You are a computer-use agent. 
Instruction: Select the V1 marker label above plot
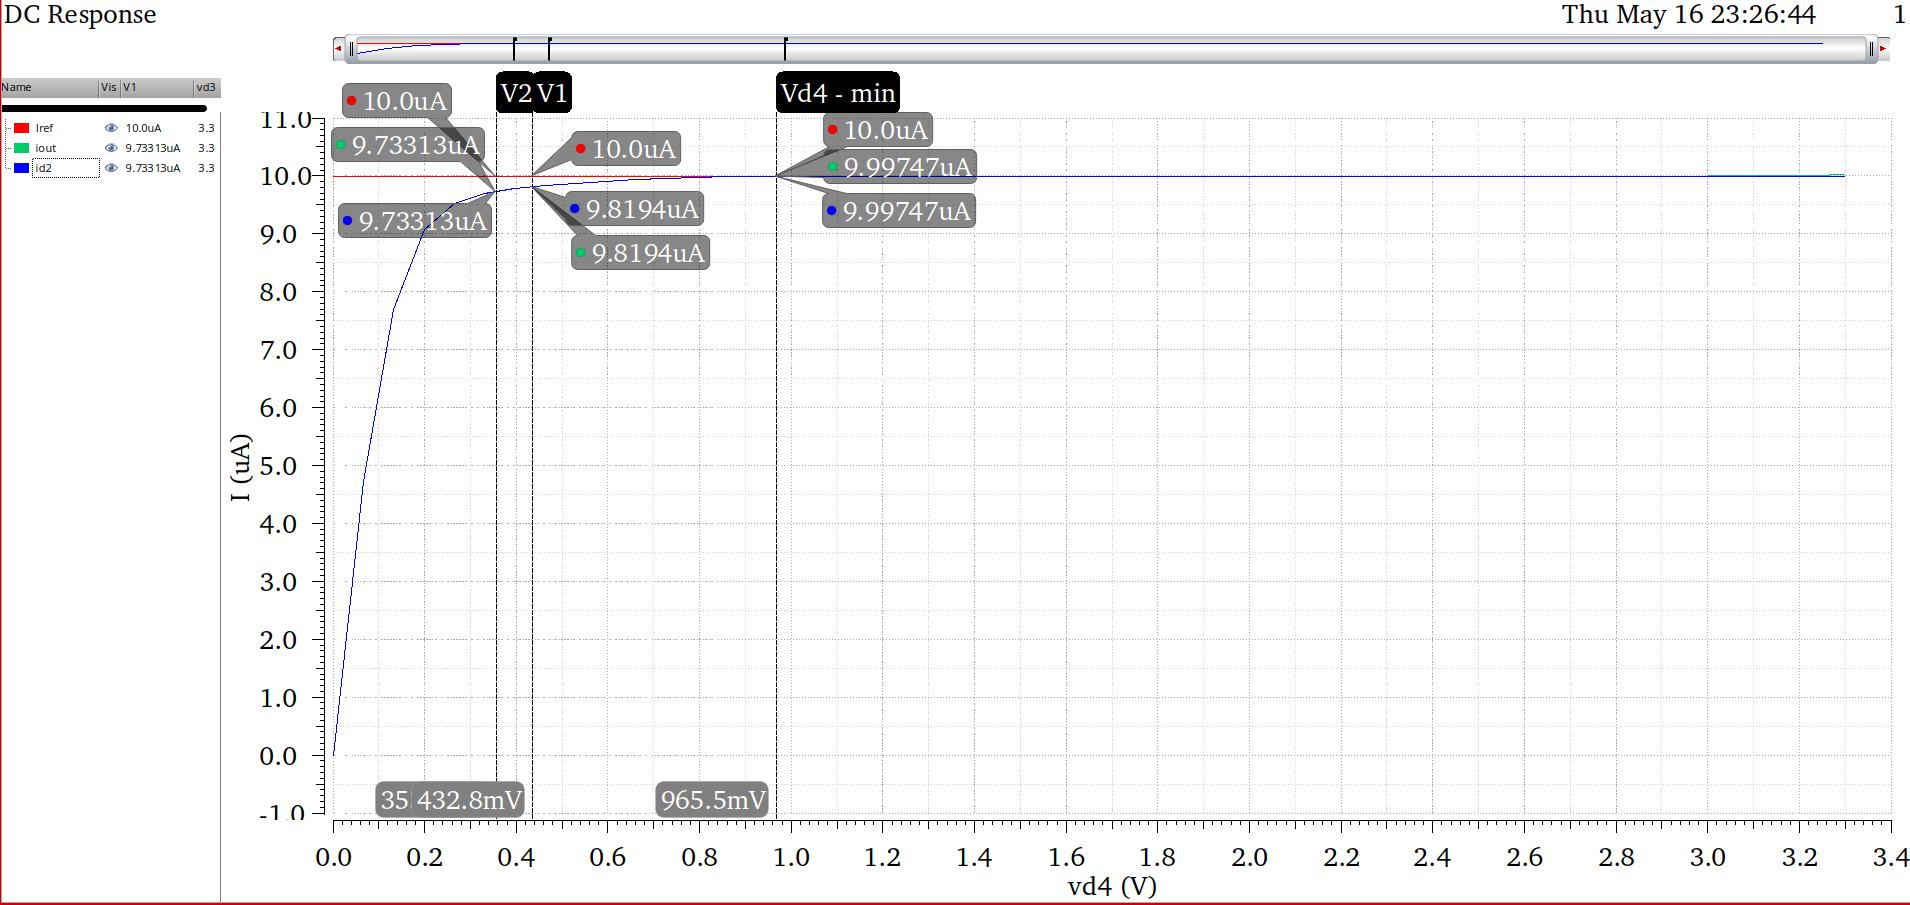(x=552, y=93)
